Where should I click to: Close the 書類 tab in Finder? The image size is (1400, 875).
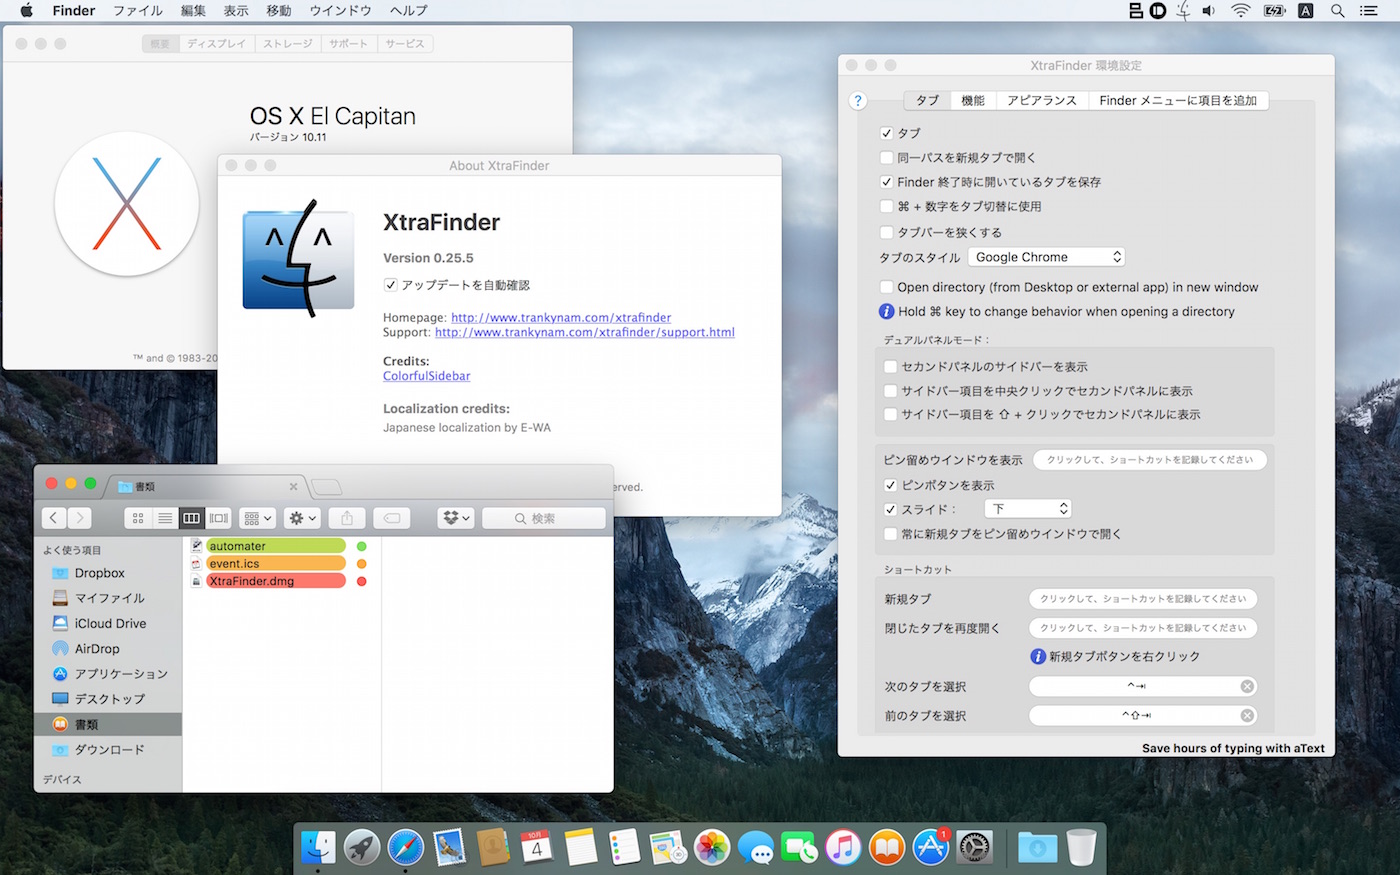[x=293, y=487]
